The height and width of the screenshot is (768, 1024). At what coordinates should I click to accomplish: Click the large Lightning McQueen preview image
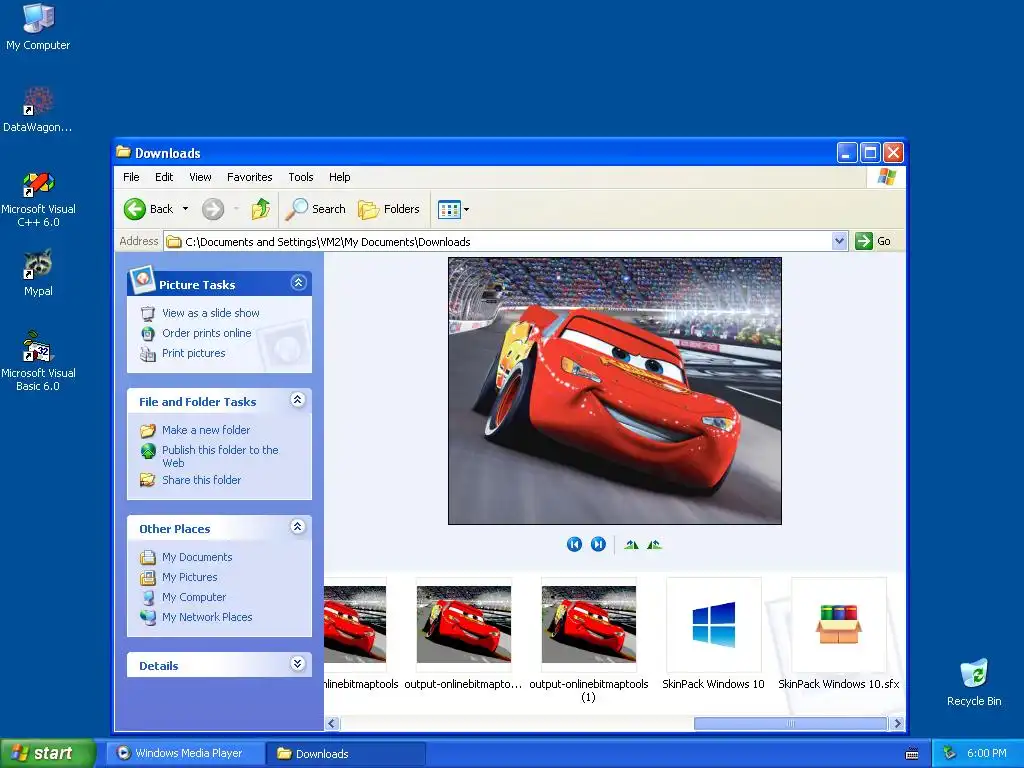615,391
